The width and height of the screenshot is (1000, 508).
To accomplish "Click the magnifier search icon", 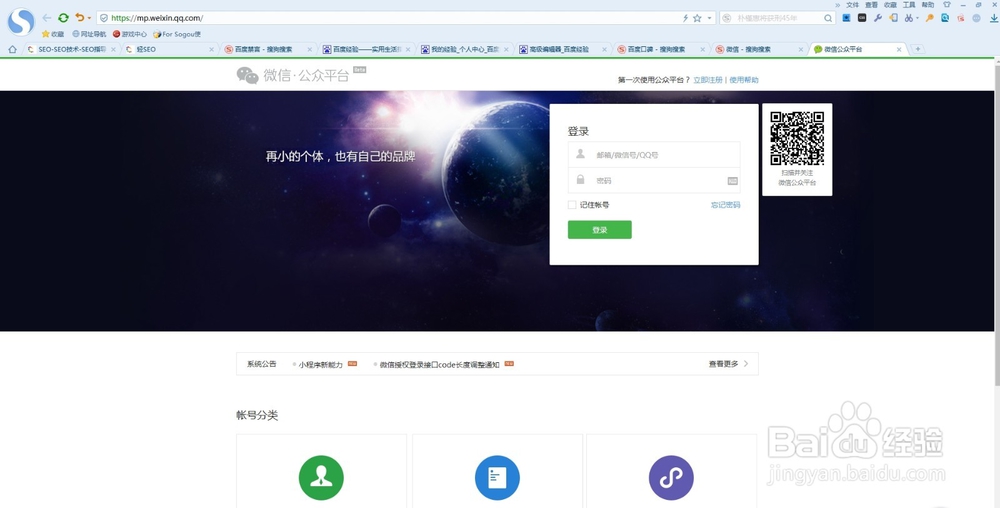I will pyautogui.click(x=828, y=18).
